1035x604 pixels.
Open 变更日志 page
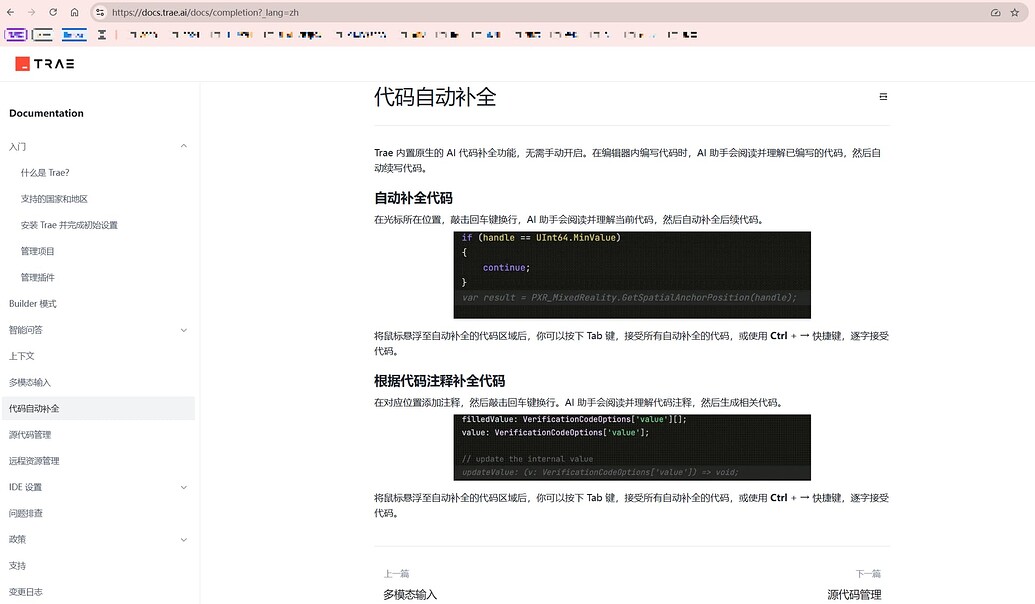pyautogui.click(x=26, y=591)
